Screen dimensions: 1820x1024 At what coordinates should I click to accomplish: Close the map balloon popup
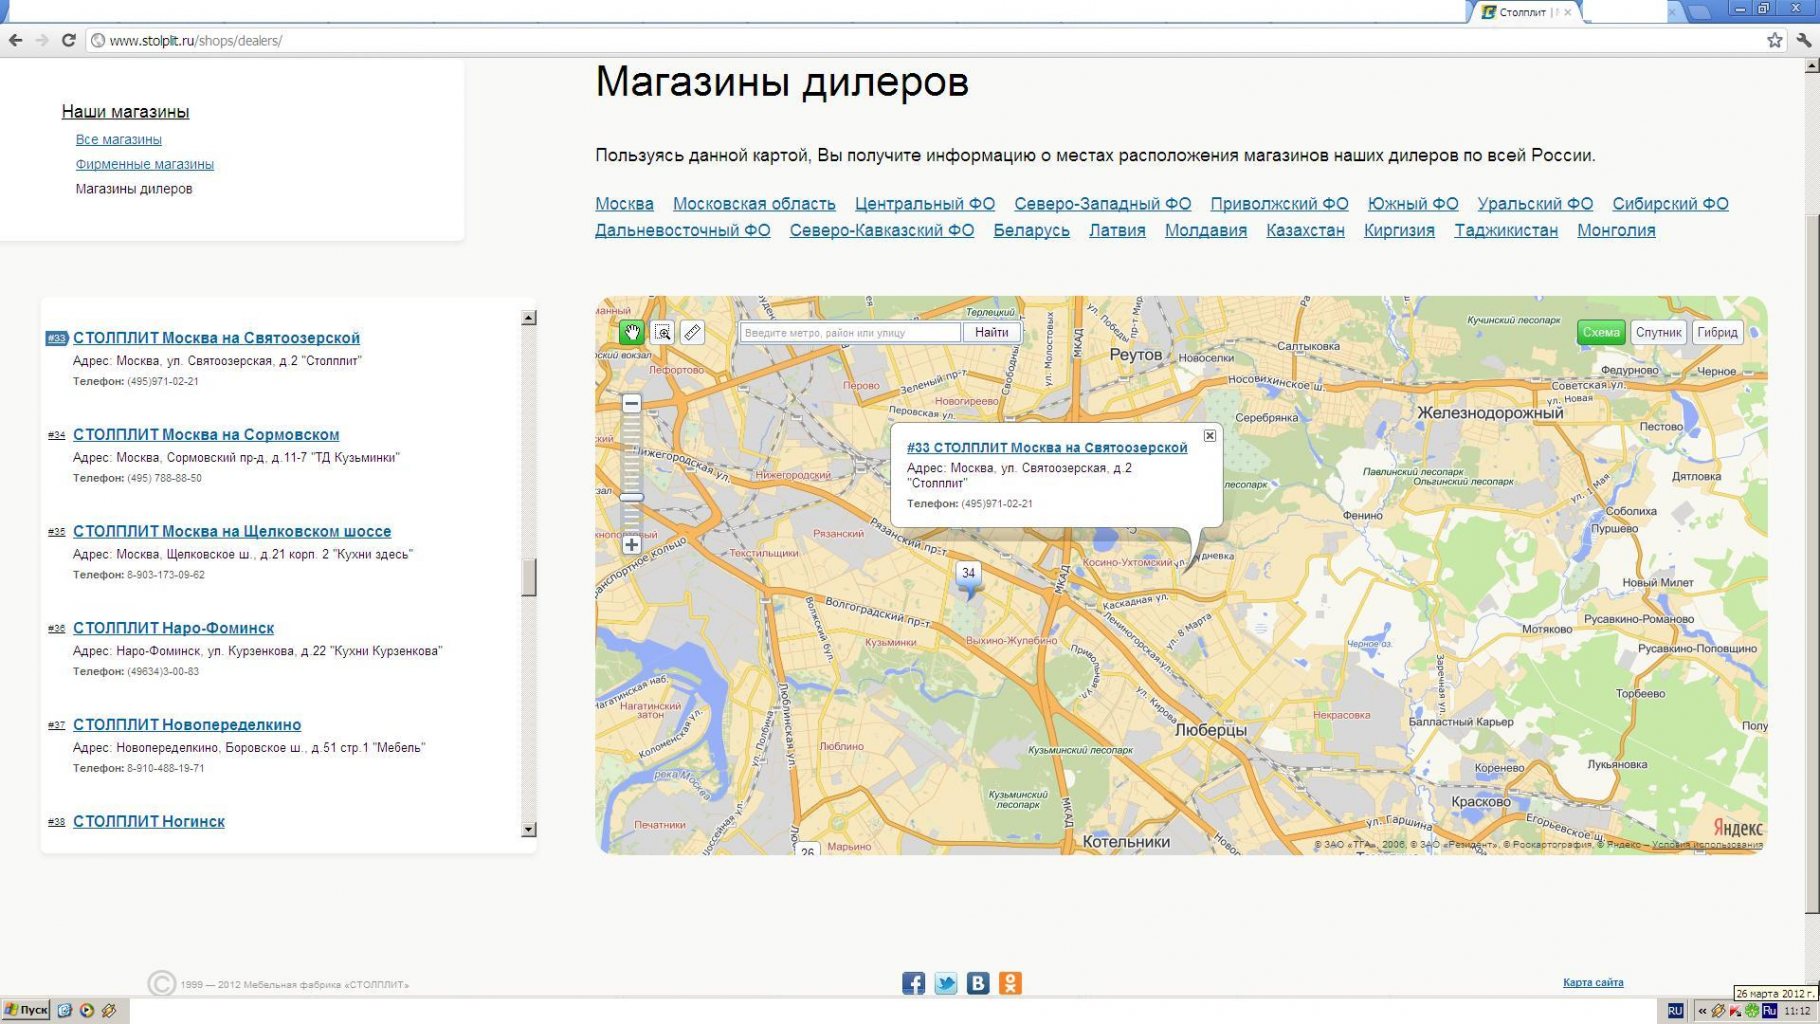coord(1210,436)
